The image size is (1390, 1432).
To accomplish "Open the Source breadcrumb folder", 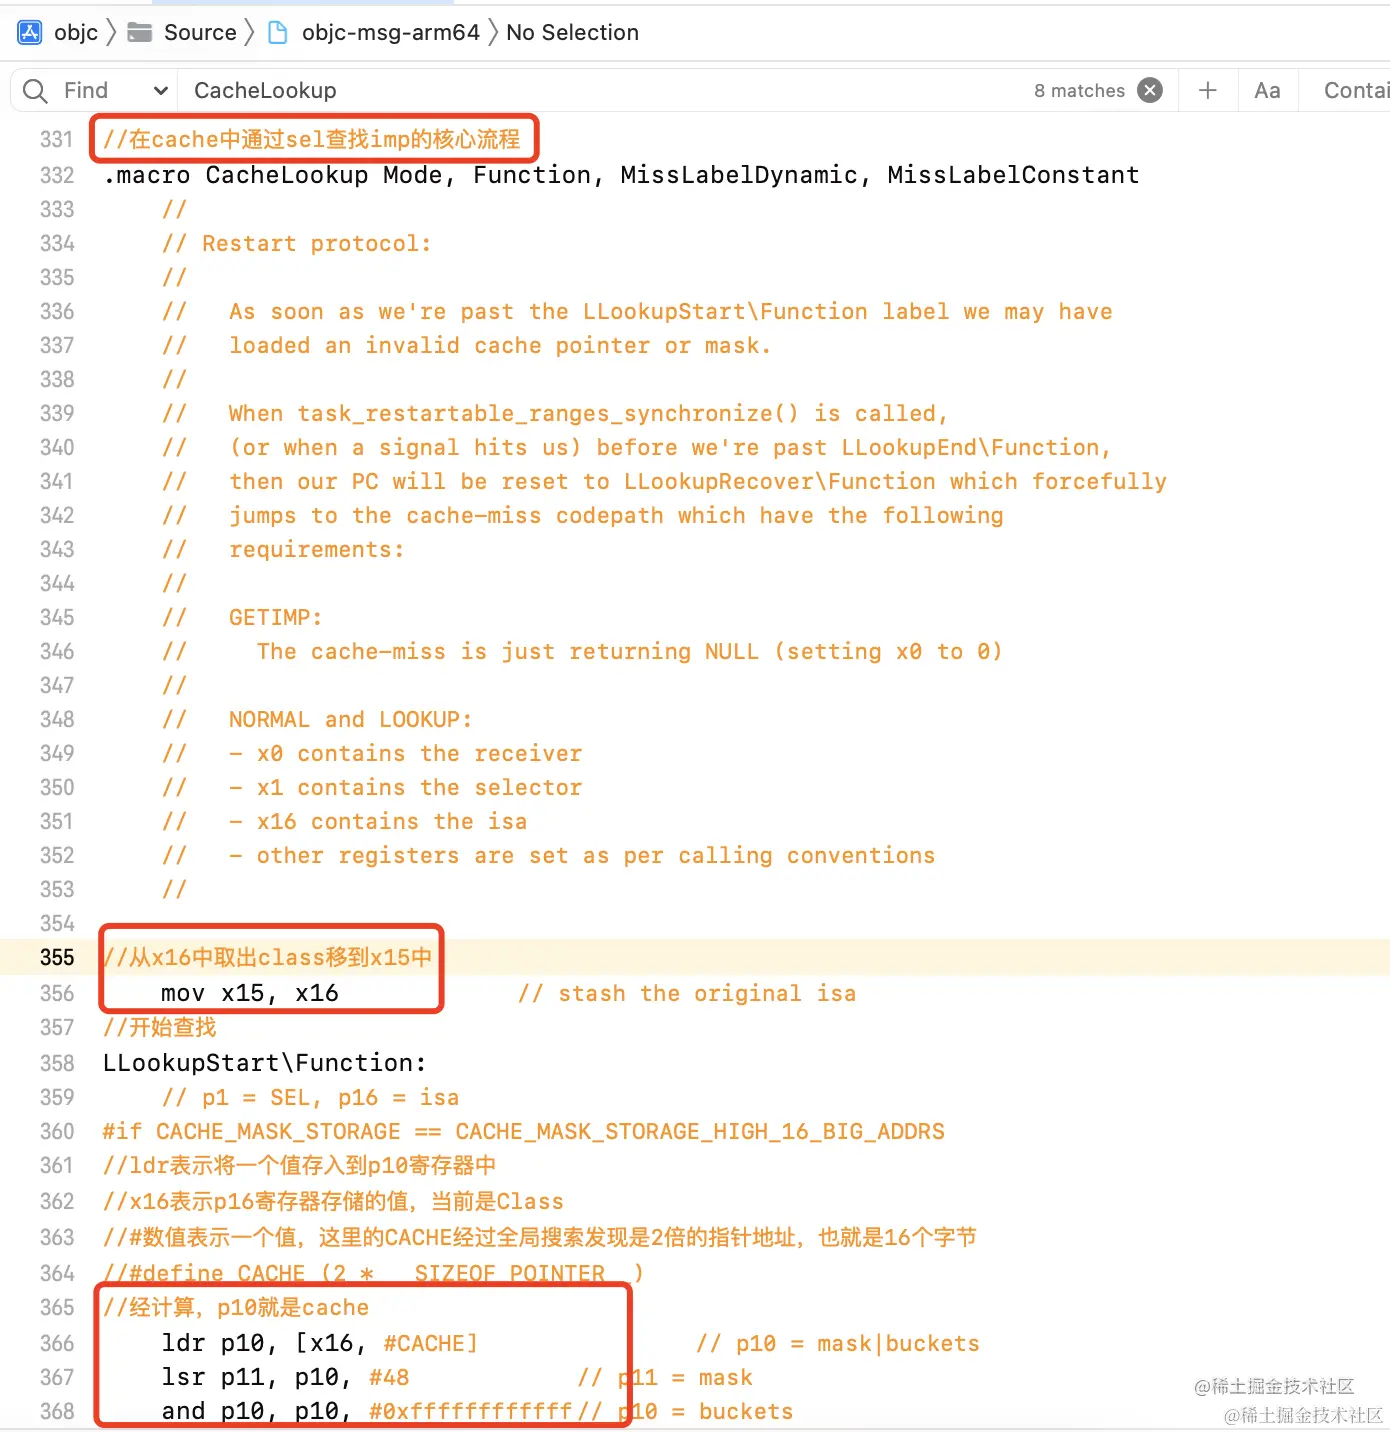I will [x=200, y=32].
